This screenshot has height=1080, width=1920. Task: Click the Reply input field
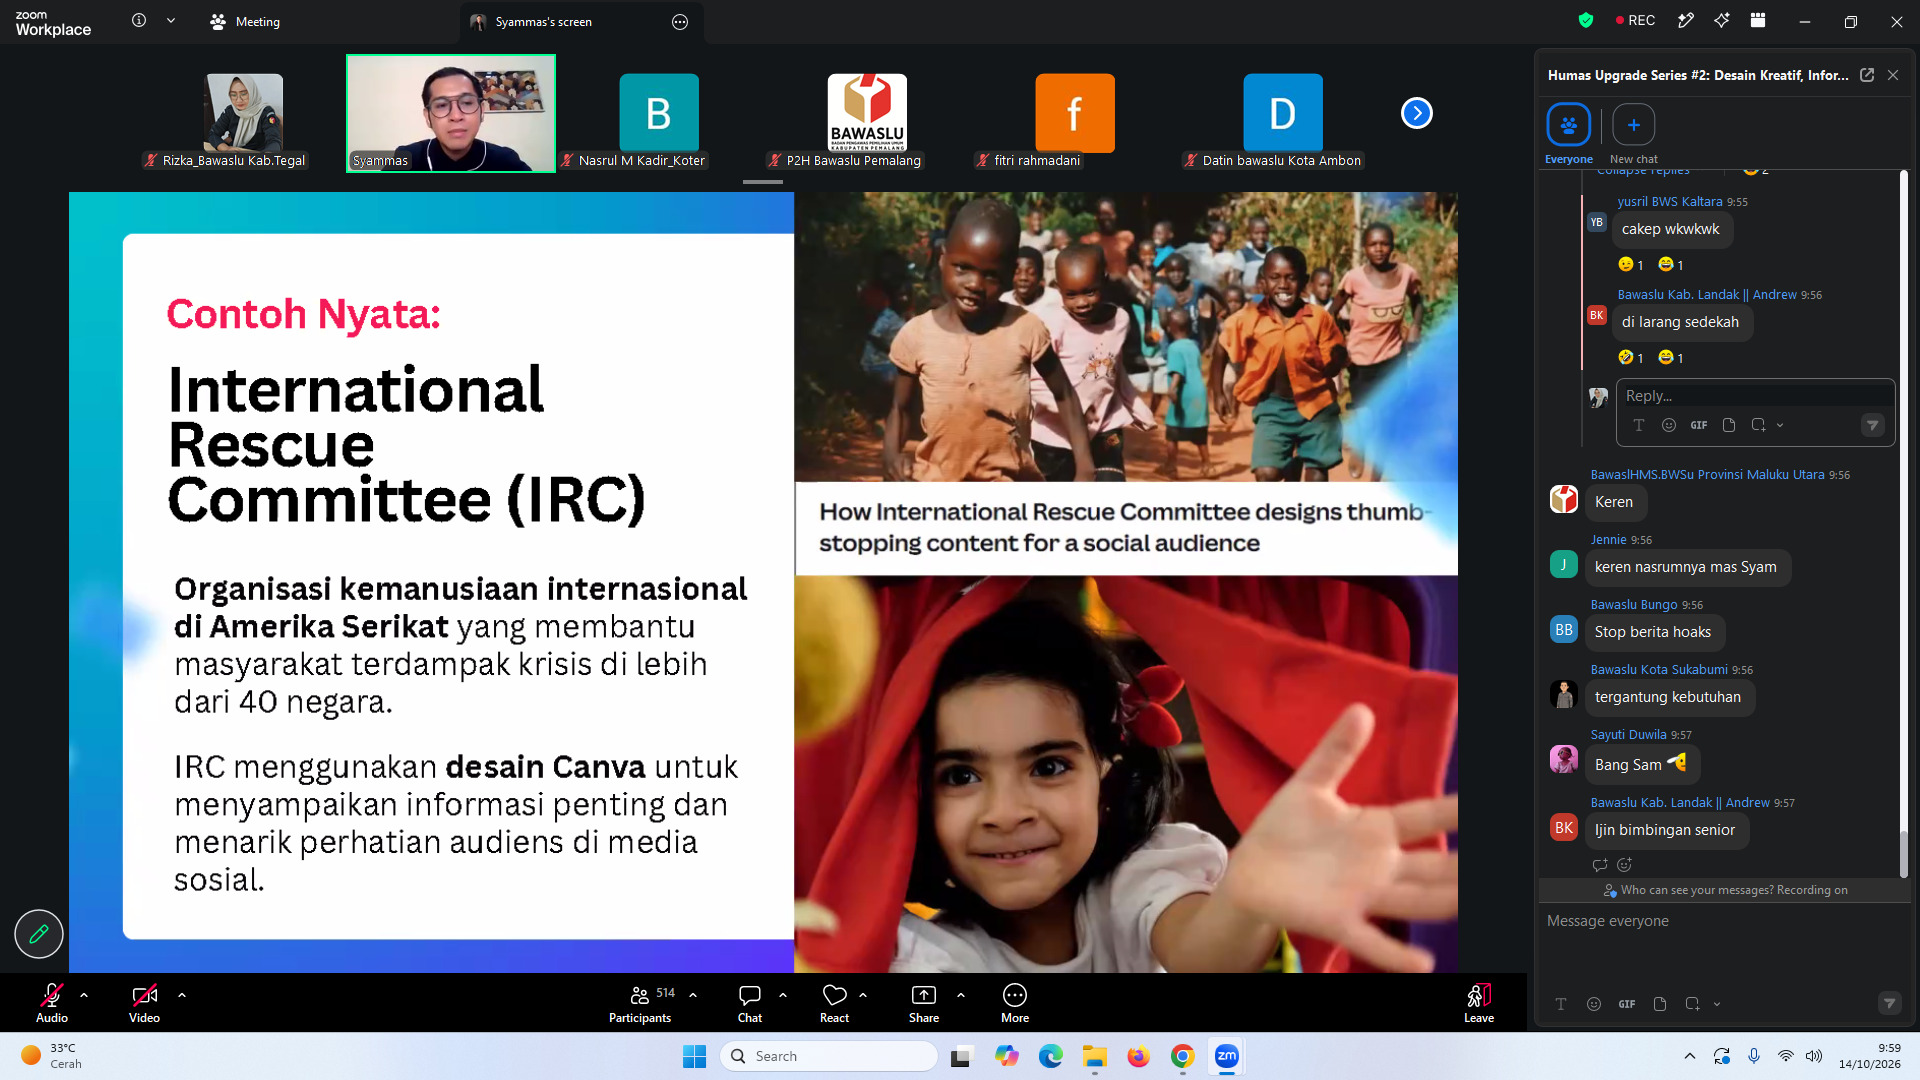[1755, 396]
